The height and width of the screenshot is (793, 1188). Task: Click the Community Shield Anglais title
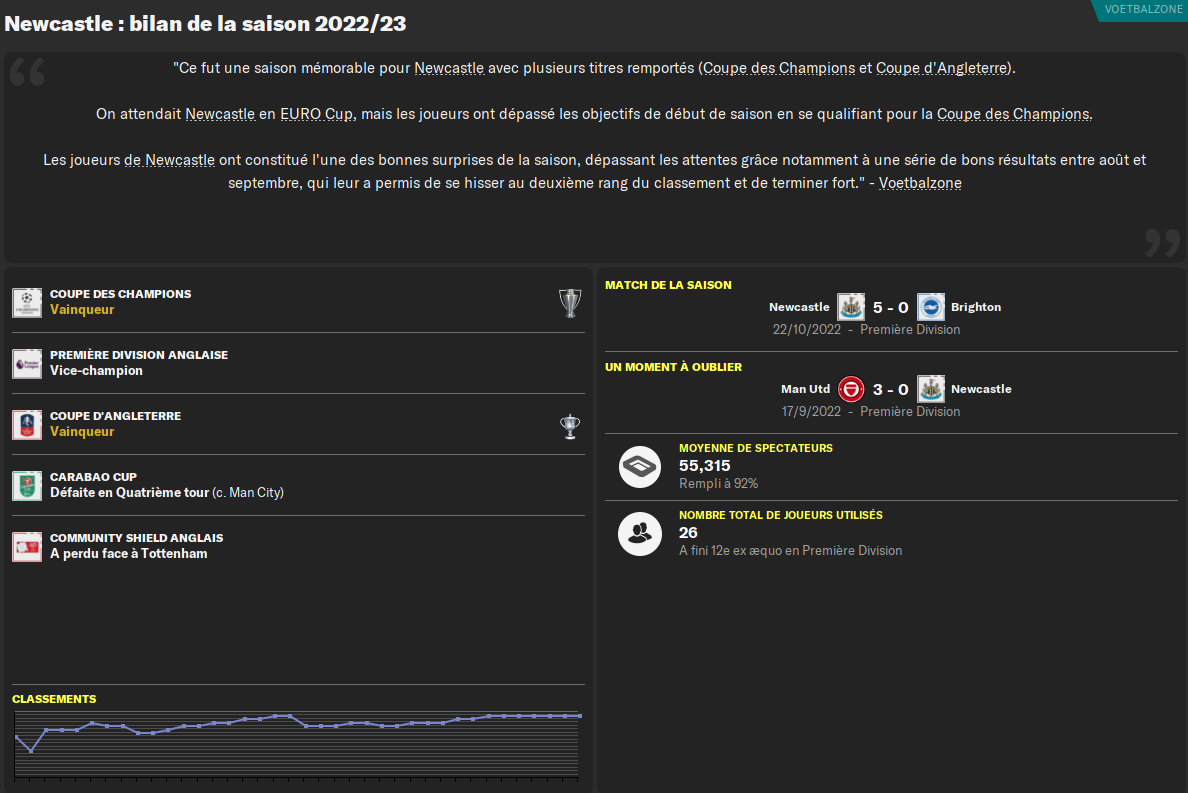136,538
